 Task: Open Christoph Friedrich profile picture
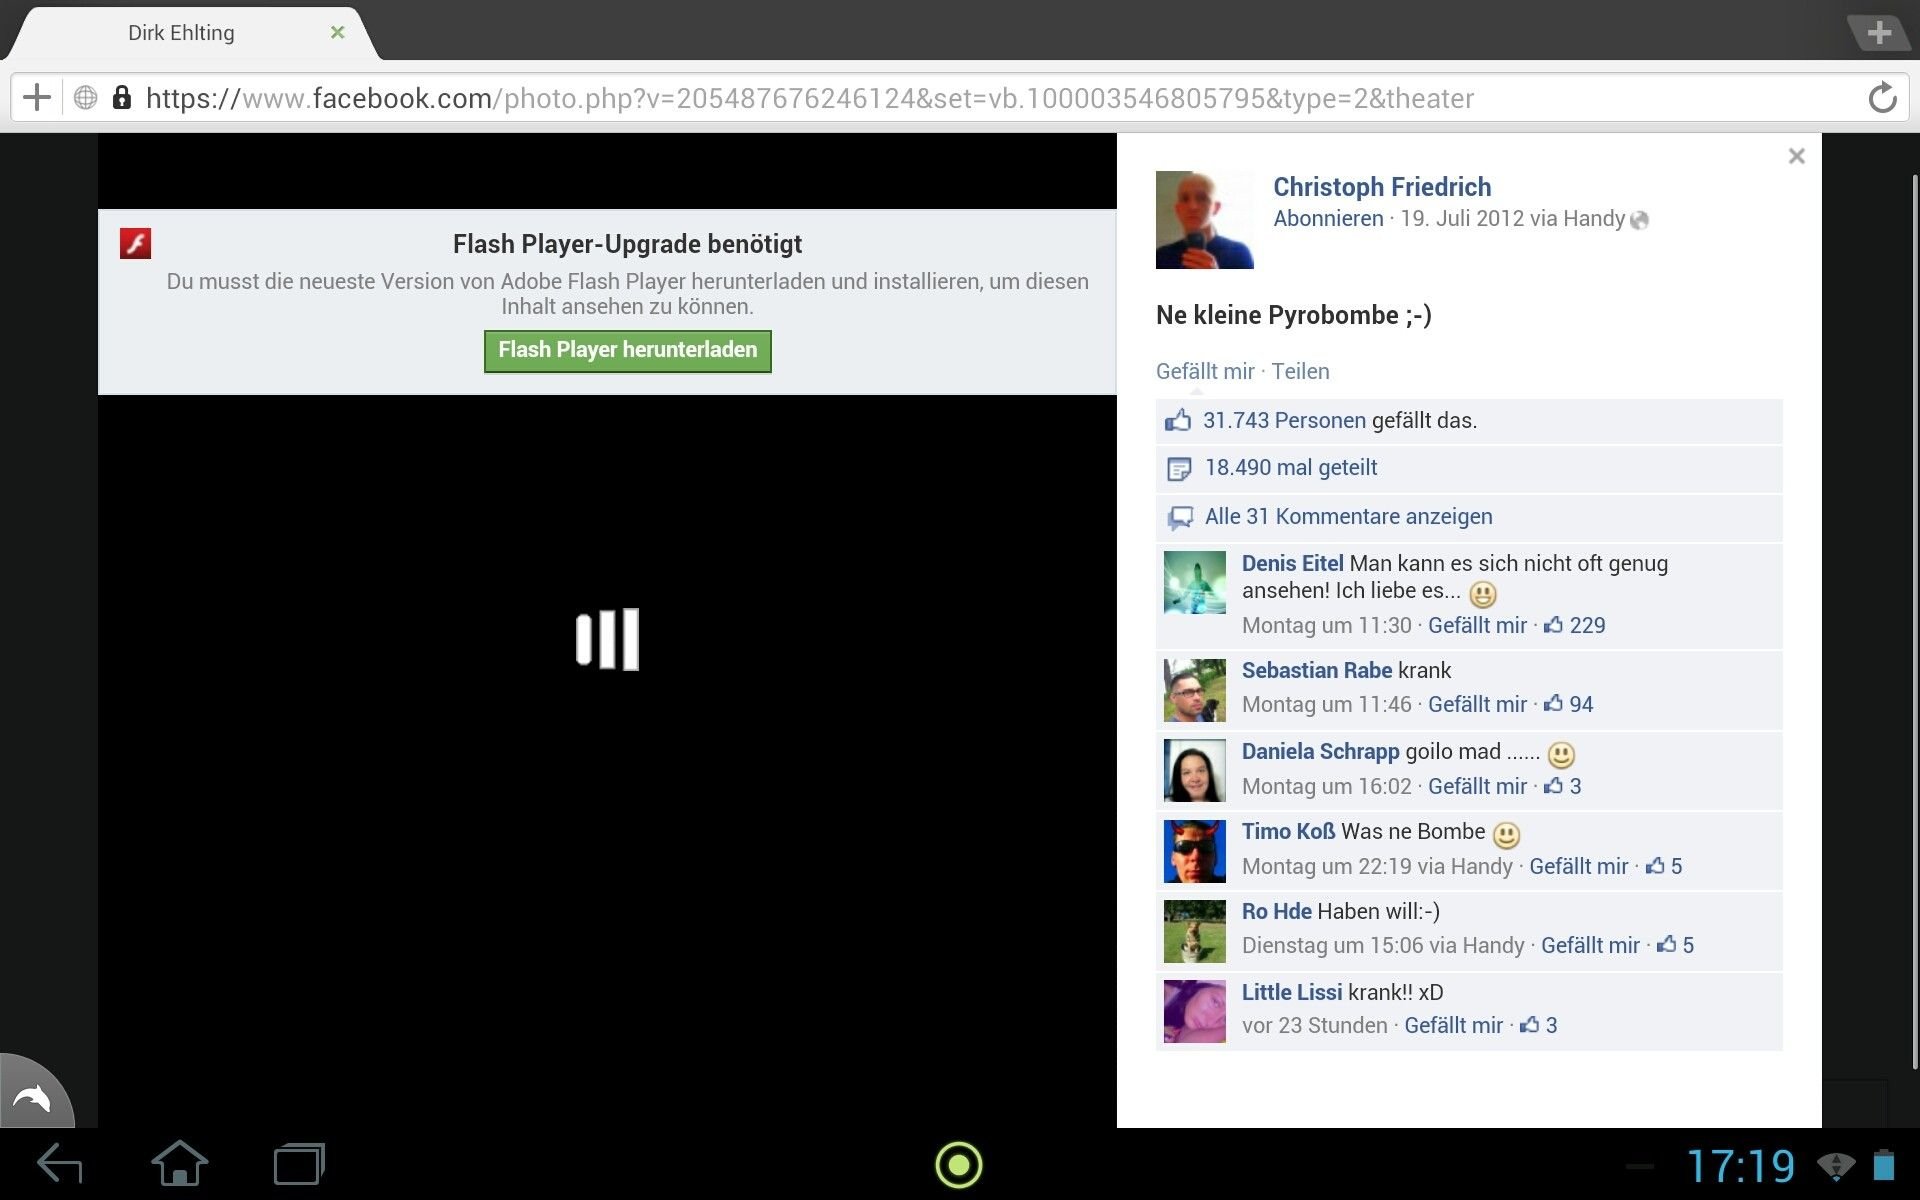point(1204,220)
